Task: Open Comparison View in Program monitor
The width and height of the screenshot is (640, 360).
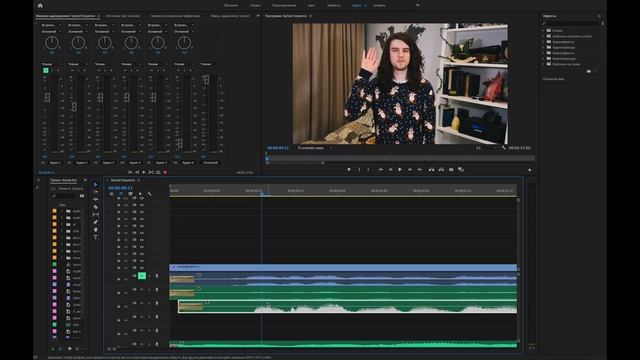Action: point(461,169)
